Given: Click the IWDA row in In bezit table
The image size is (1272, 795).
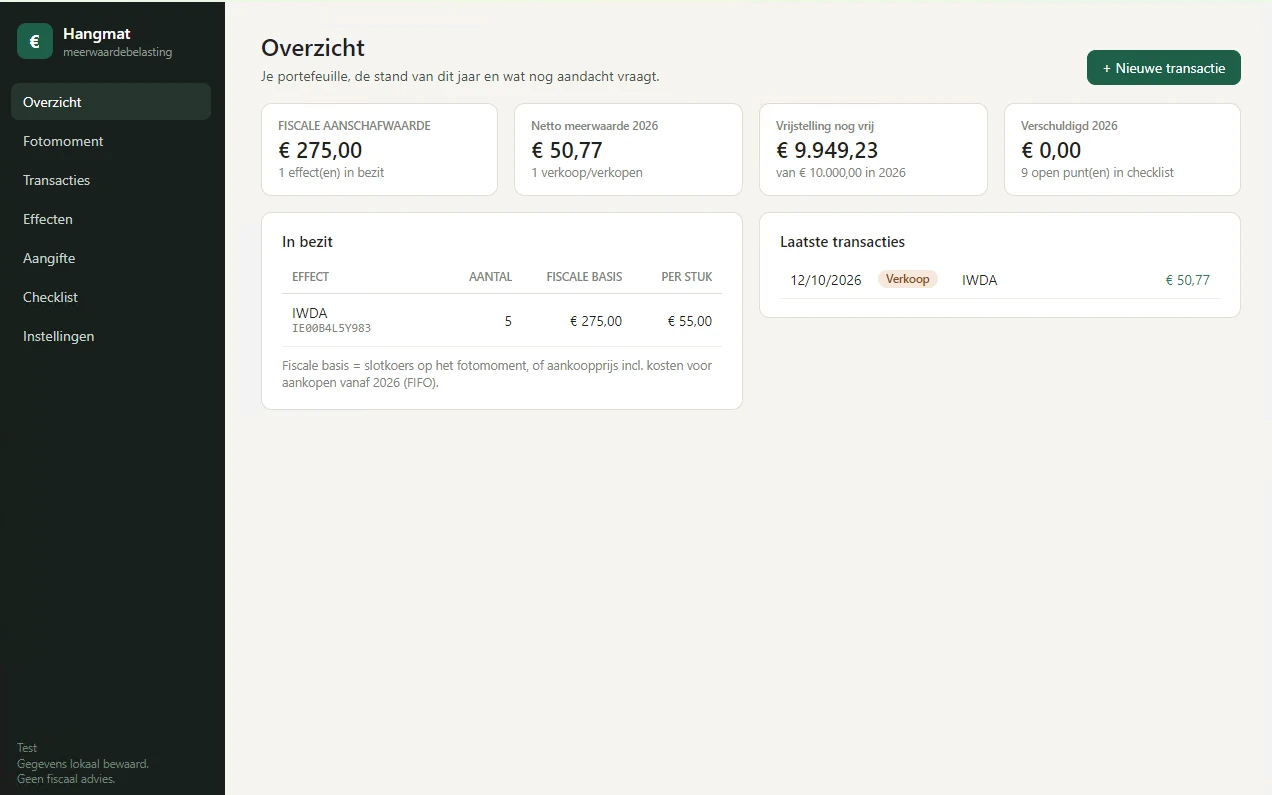Looking at the screenshot, I should pyautogui.click(x=502, y=321).
